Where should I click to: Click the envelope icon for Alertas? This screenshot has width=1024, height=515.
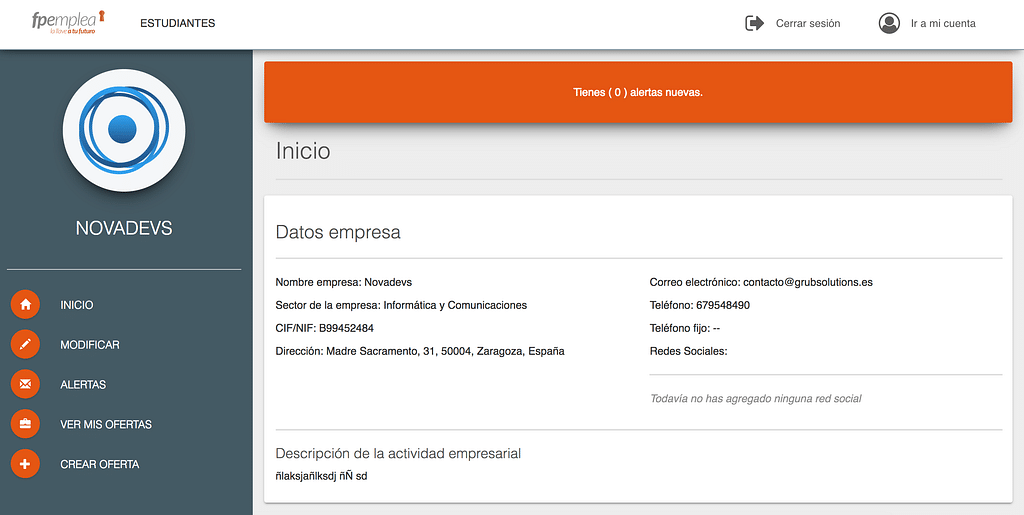pos(25,385)
